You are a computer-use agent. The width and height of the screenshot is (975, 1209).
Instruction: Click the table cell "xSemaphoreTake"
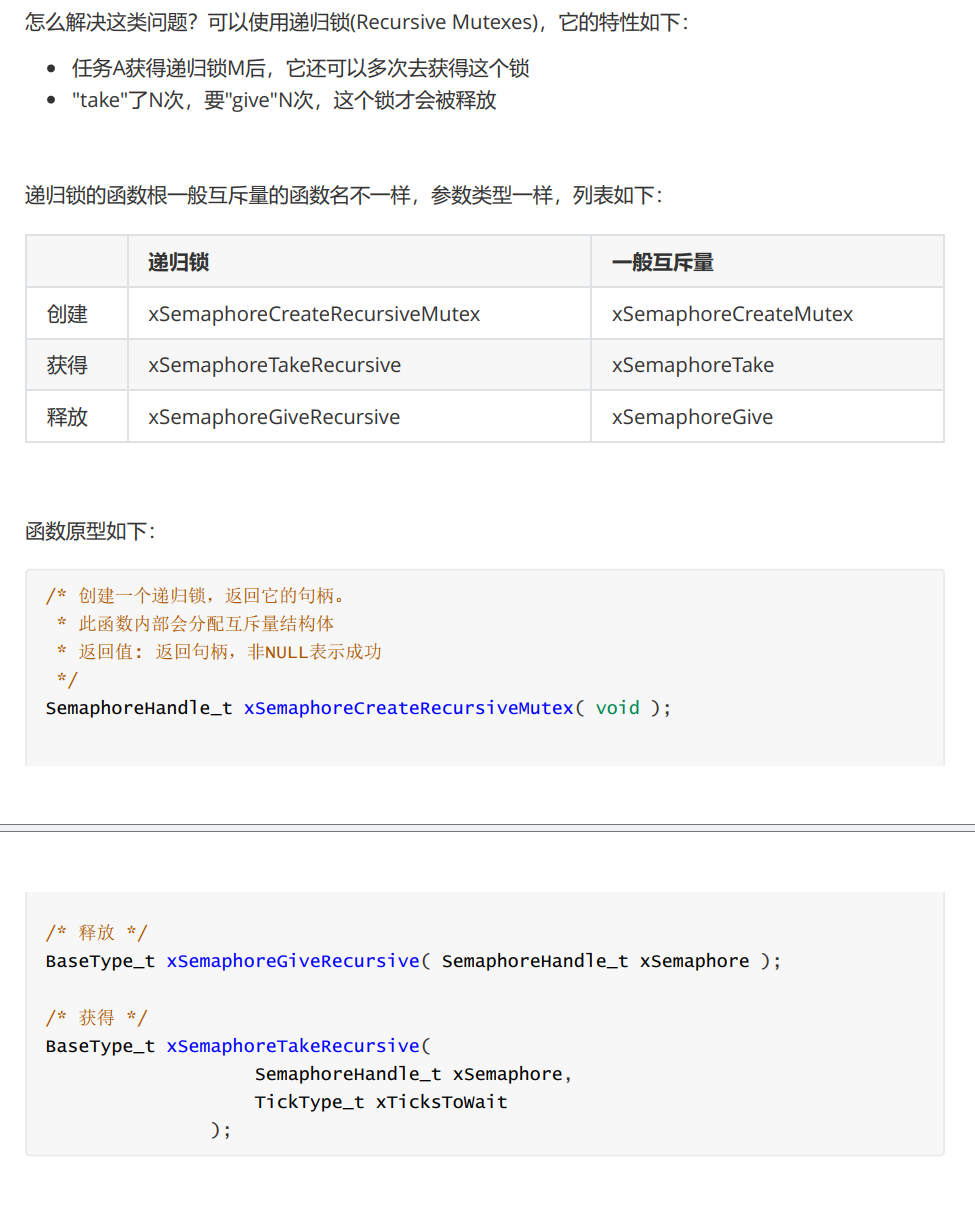point(767,365)
